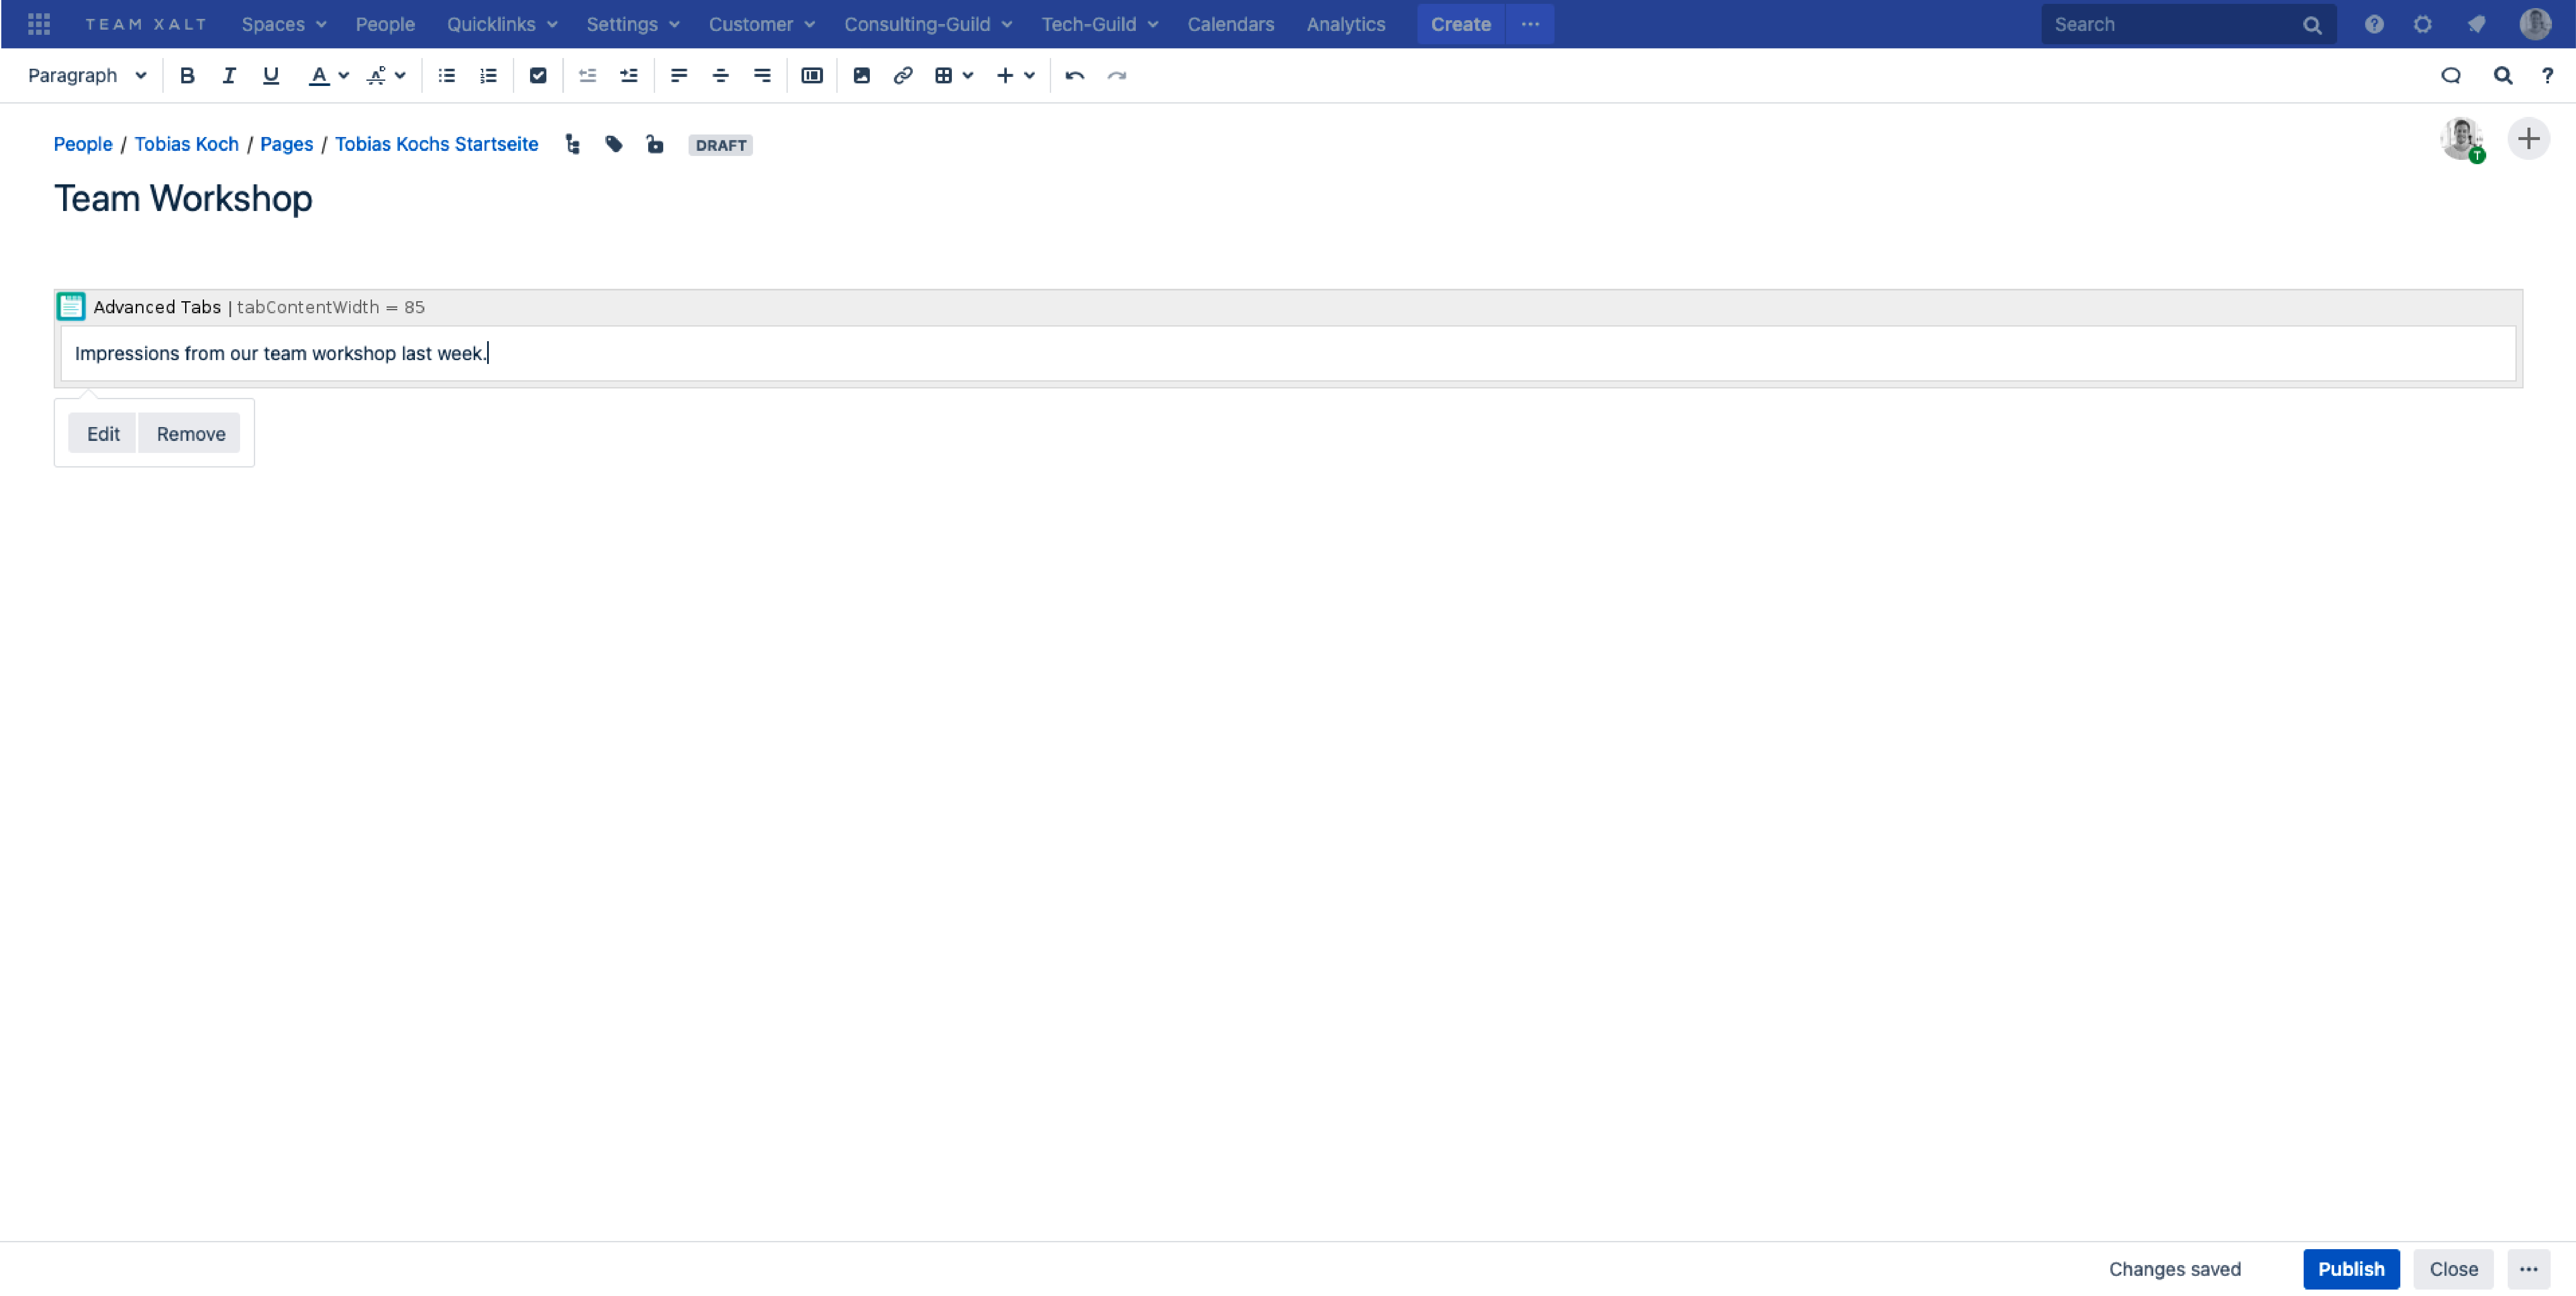2576x1296 pixels.
Task: Apply bold formatting
Action: click(x=187, y=75)
